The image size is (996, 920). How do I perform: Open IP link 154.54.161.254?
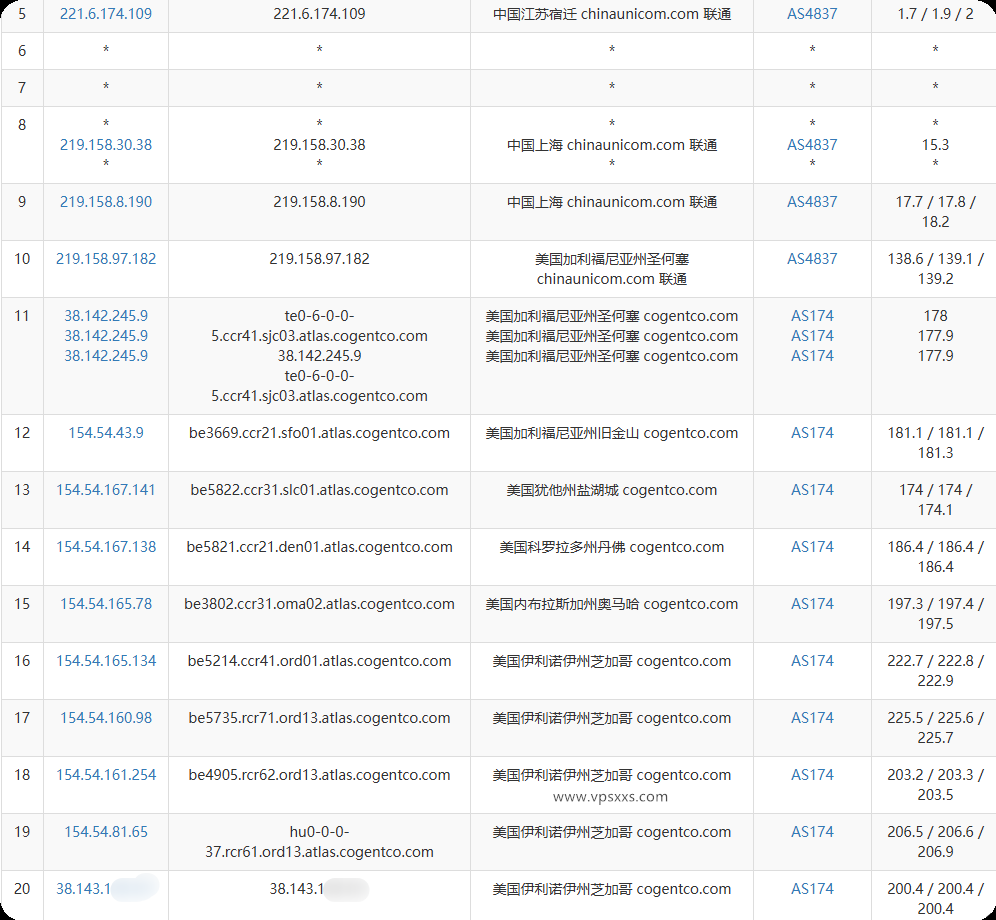pyautogui.click(x=105, y=775)
